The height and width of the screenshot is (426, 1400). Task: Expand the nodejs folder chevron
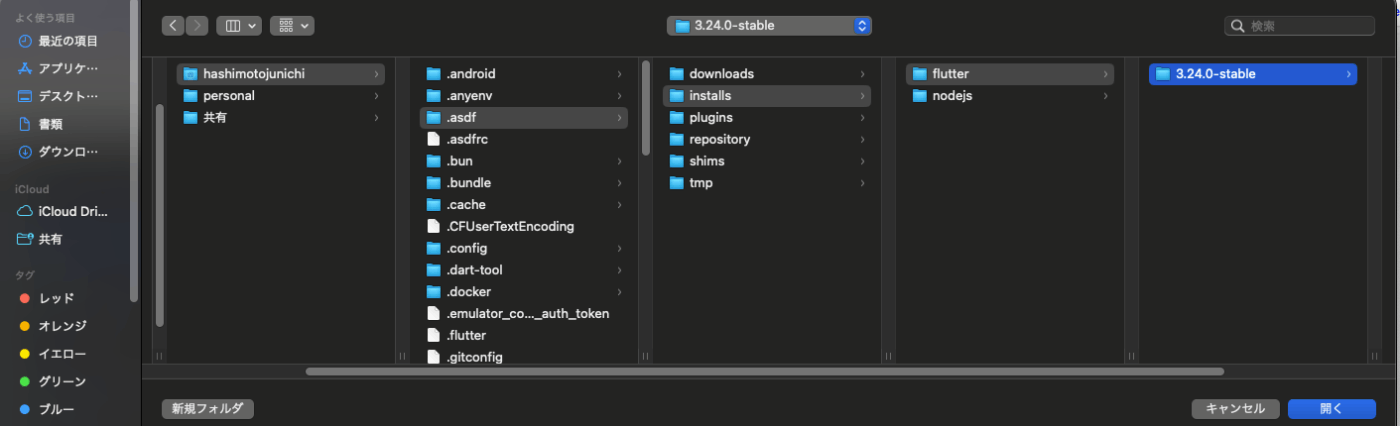coord(1105,96)
